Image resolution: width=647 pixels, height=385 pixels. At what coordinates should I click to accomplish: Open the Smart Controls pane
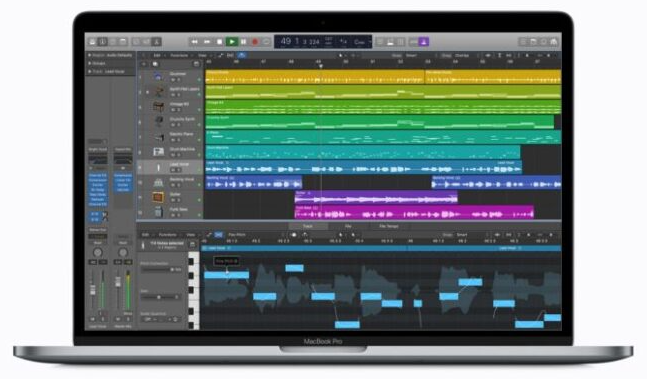click(136, 42)
